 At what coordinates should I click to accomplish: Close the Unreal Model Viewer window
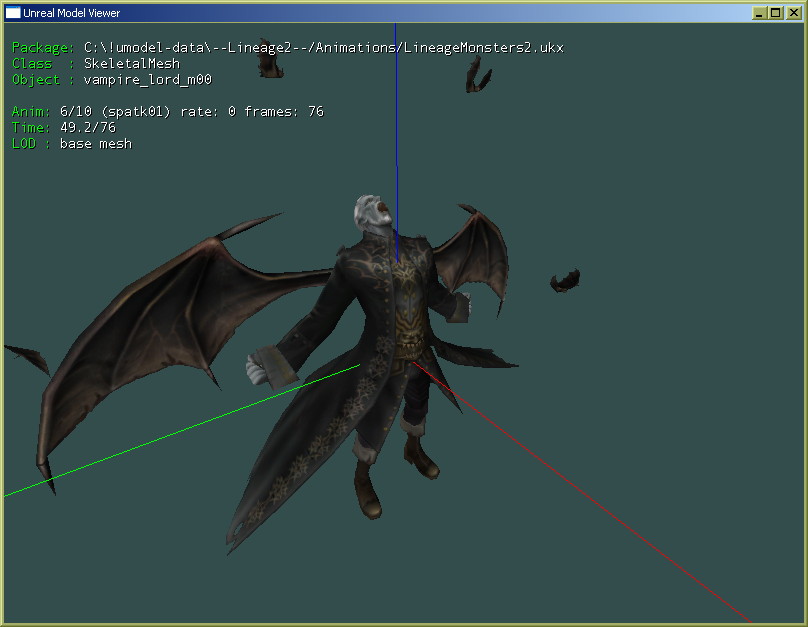(793, 13)
